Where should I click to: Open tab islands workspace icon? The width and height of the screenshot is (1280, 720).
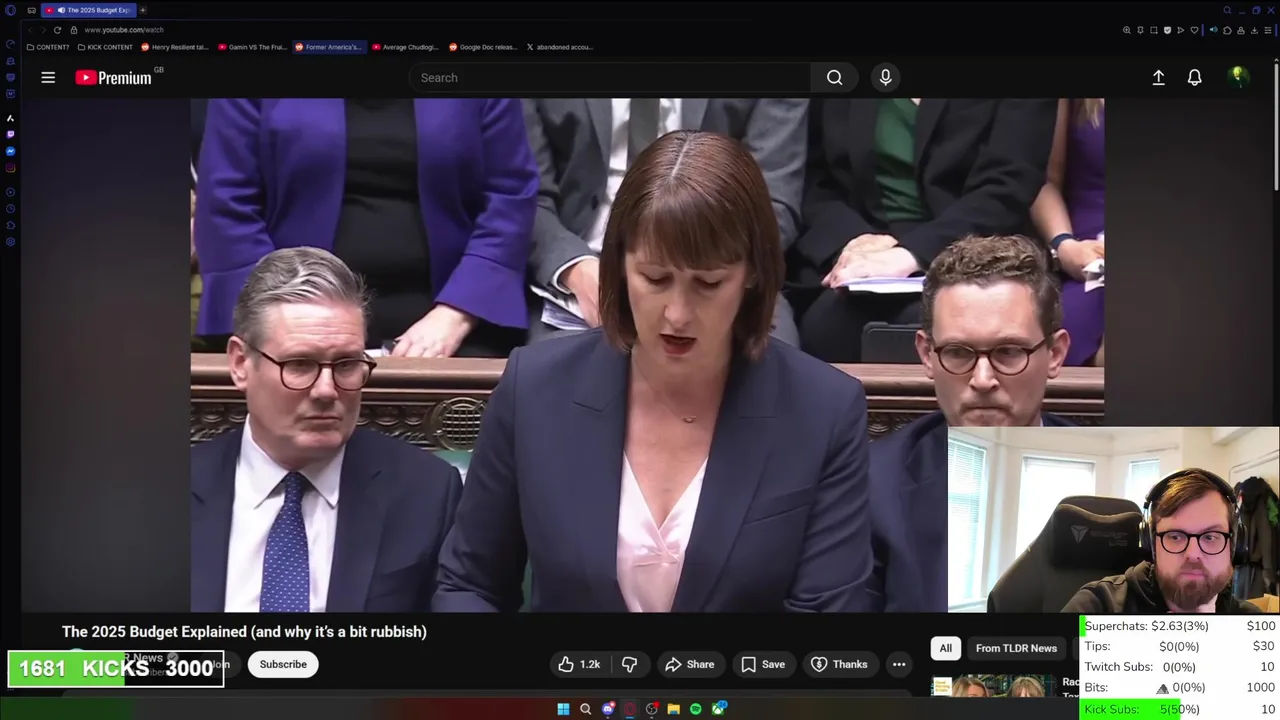pyautogui.click(x=31, y=10)
